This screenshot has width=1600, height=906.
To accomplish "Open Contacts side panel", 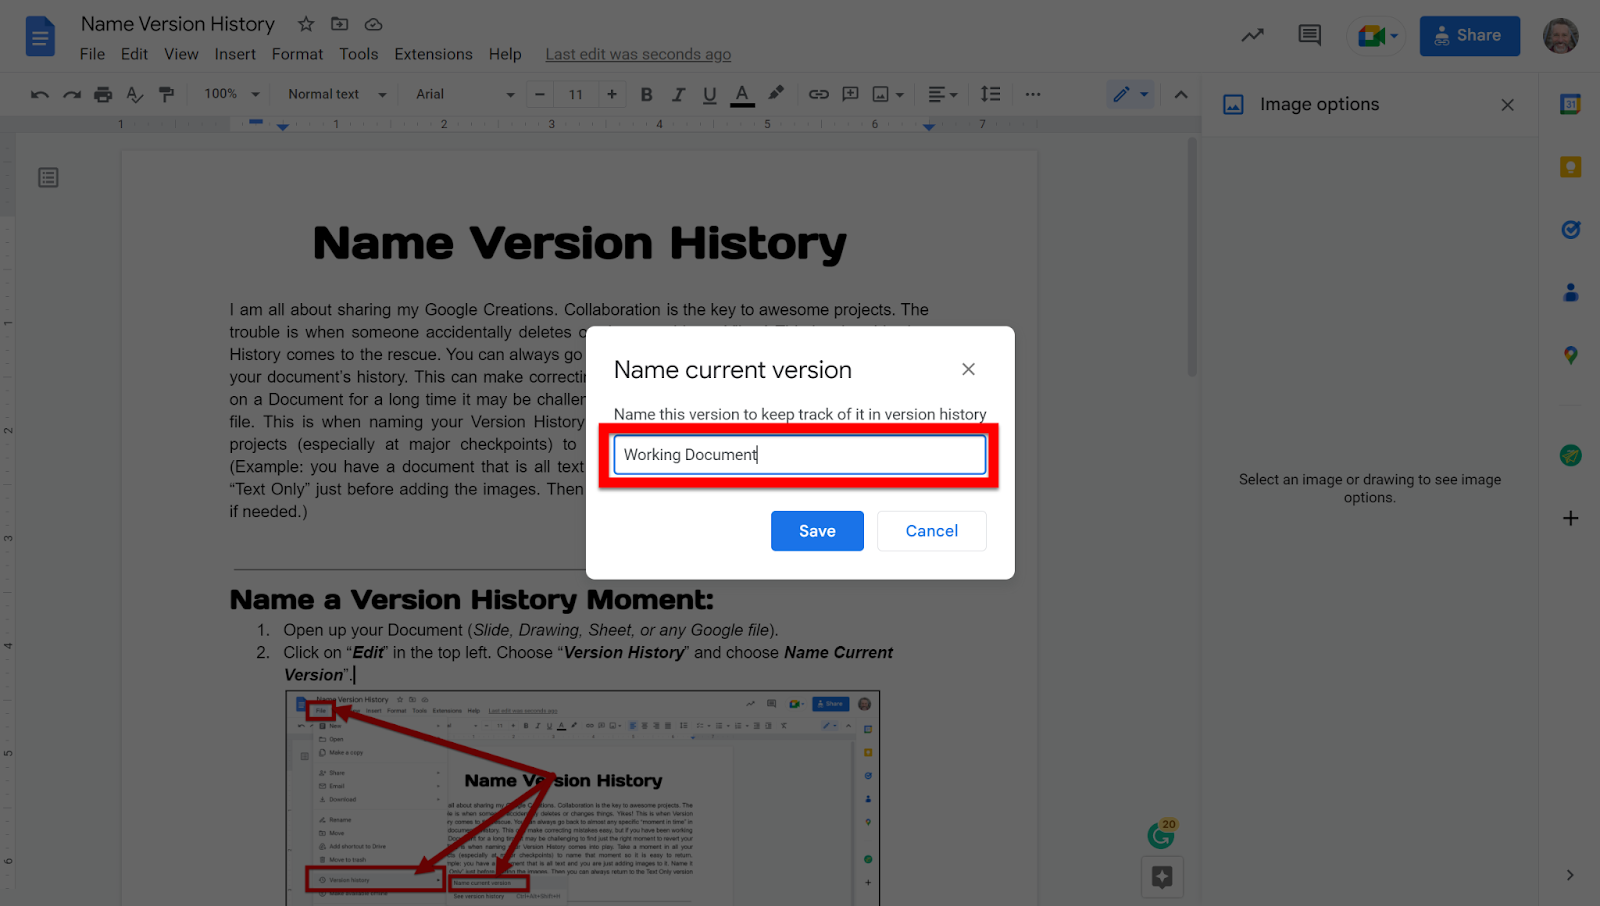I will (1570, 292).
